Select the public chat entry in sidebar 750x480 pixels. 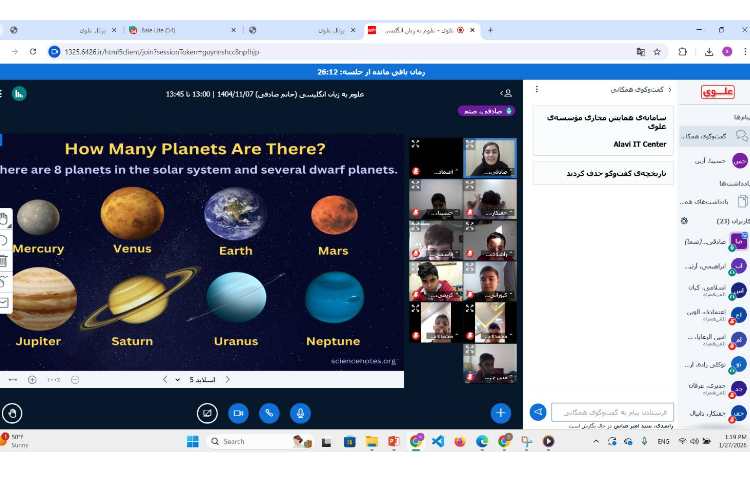[x=715, y=136]
